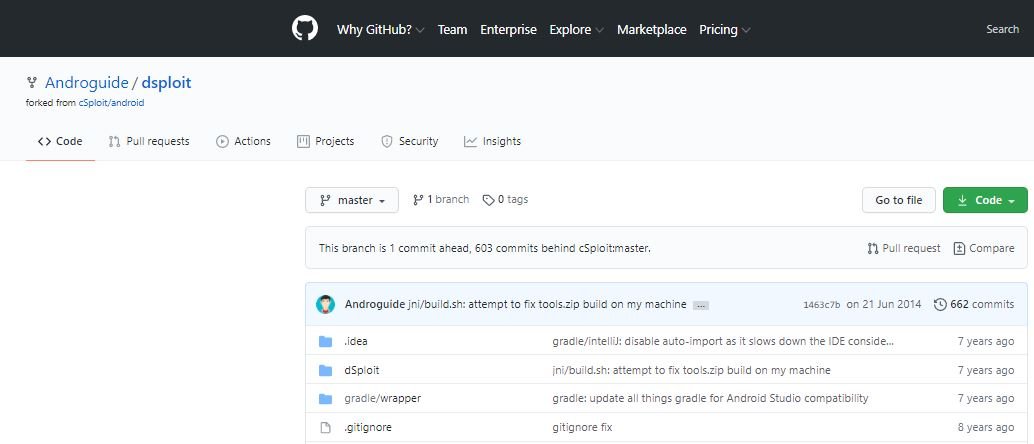Click the .idea folder icon
The width and height of the screenshot is (1034, 444).
tap(325, 341)
